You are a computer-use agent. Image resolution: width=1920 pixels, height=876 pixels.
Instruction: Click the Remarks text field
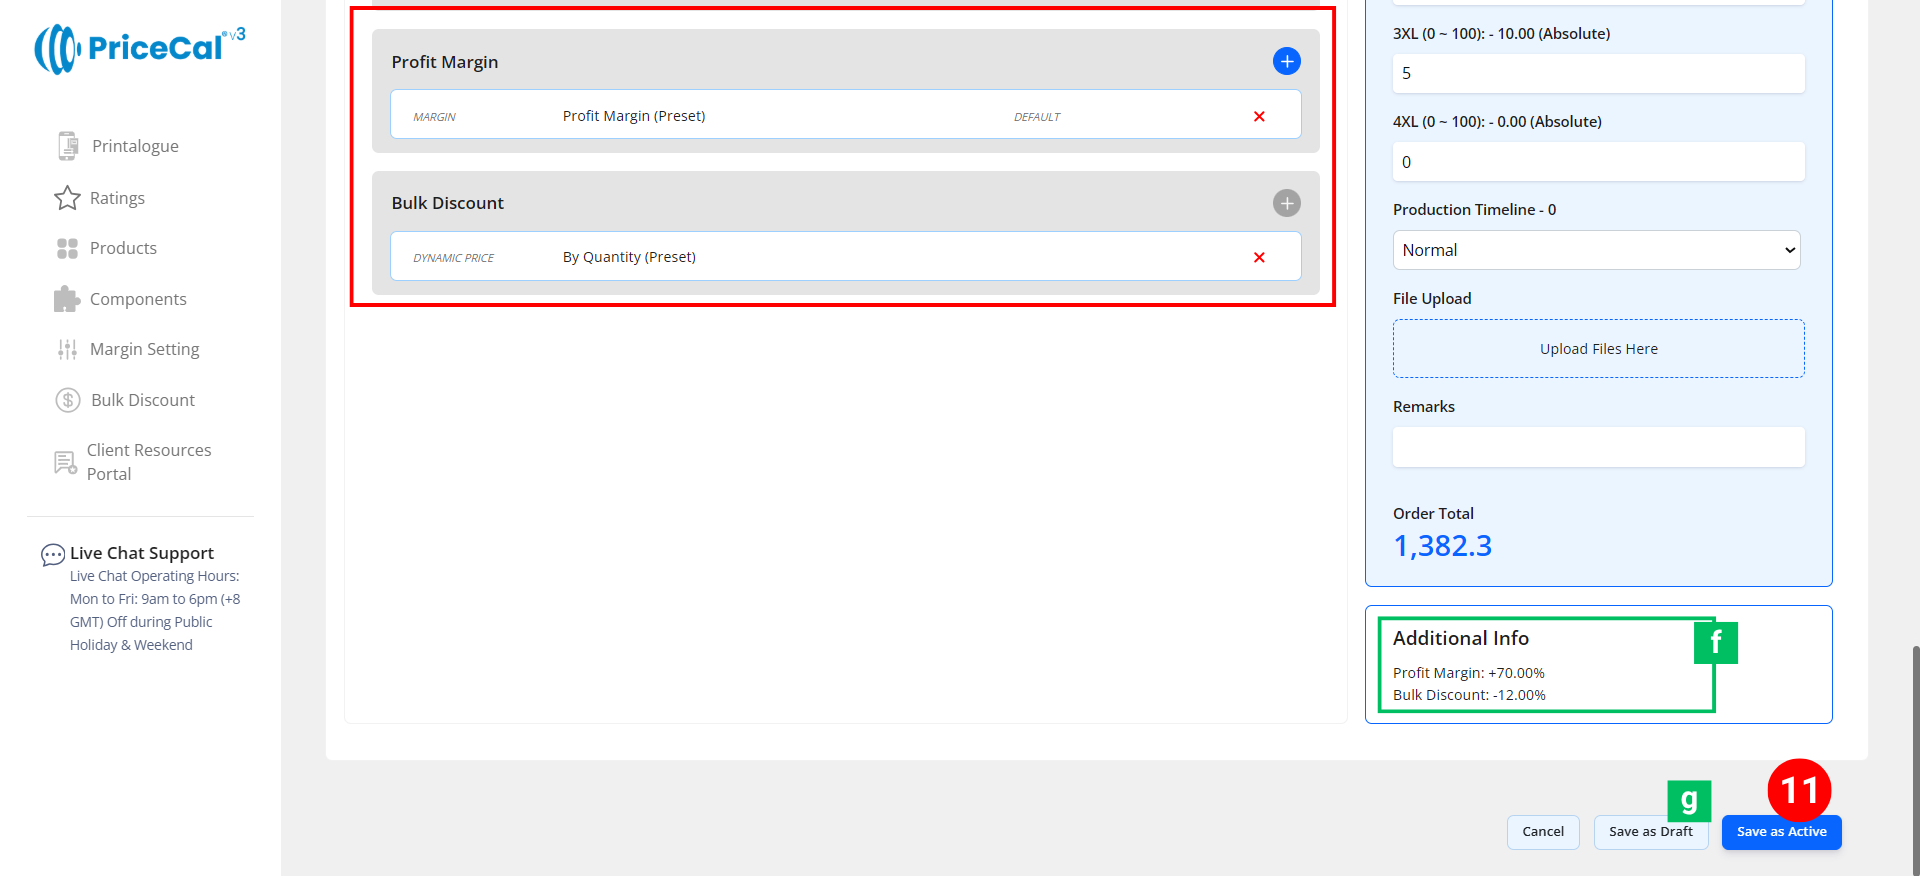[x=1598, y=447]
